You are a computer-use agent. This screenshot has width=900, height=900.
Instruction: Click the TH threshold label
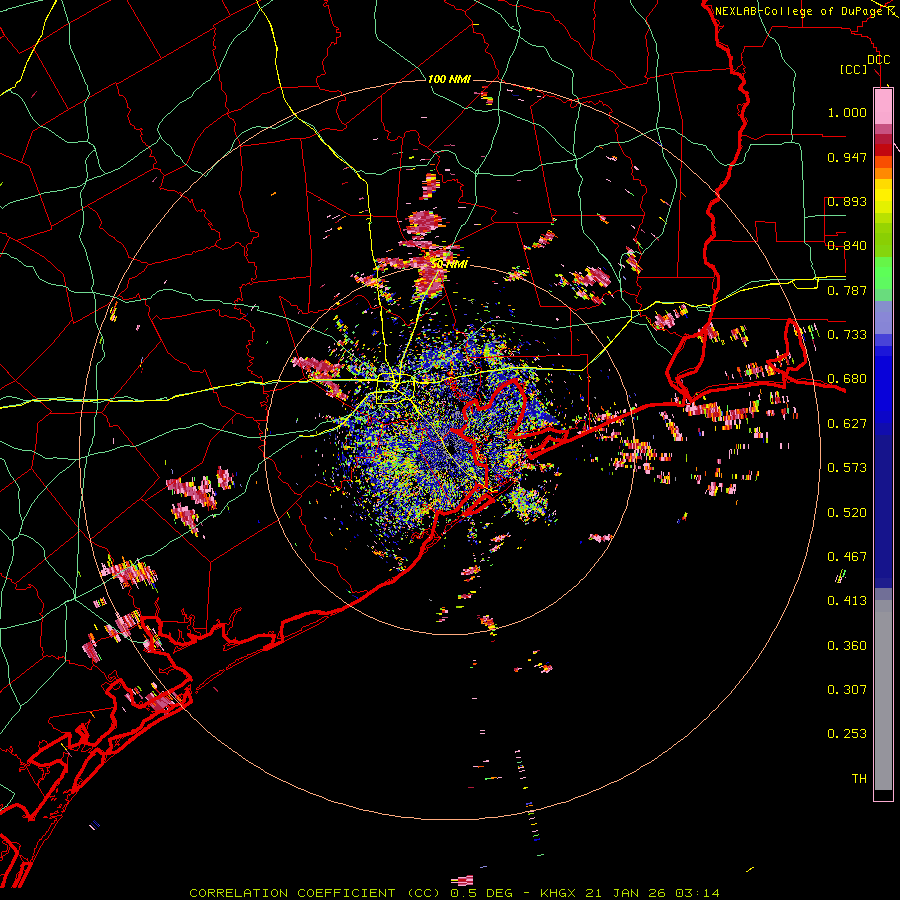click(x=859, y=779)
